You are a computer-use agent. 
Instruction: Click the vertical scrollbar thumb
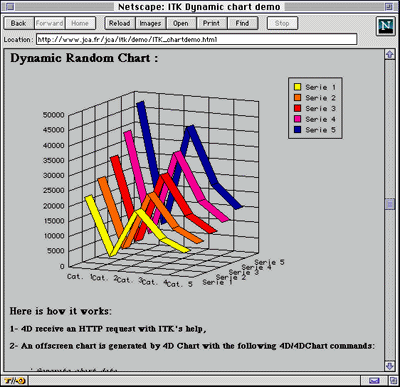click(x=390, y=204)
